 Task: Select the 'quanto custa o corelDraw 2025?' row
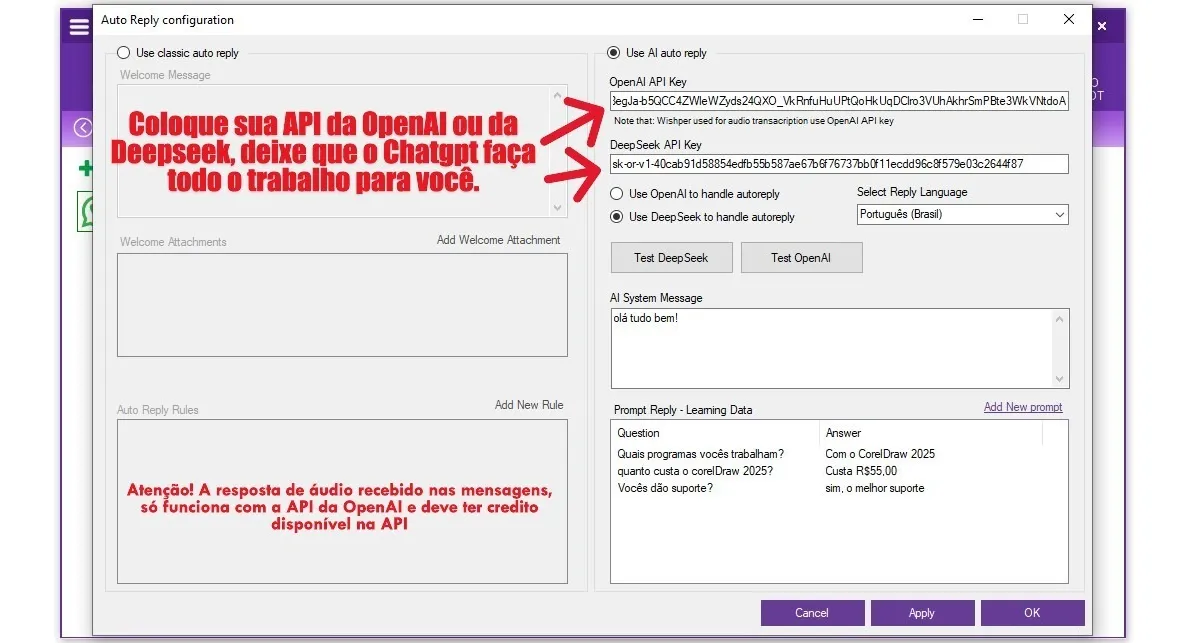point(695,471)
